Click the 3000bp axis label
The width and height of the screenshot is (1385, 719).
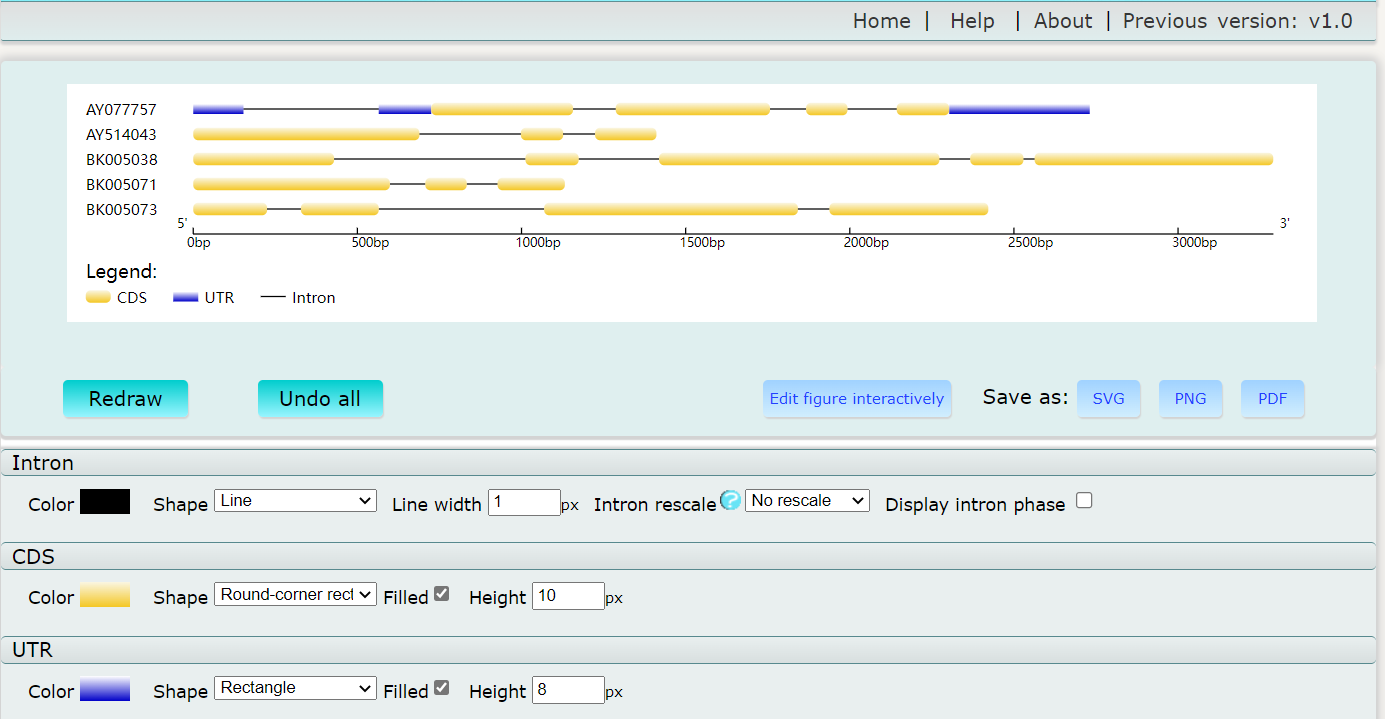click(1194, 243)
